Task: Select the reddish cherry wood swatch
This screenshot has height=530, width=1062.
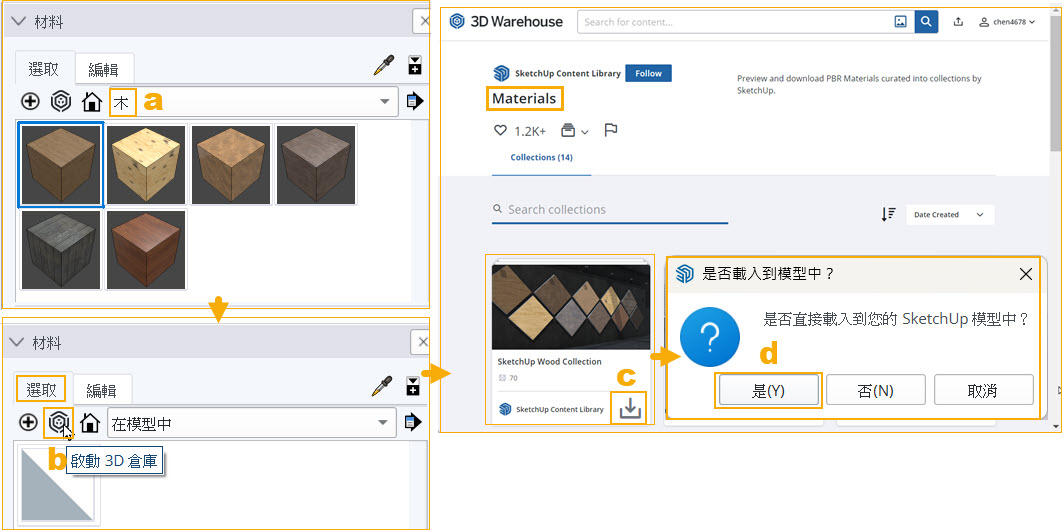Action: [146, 249]
